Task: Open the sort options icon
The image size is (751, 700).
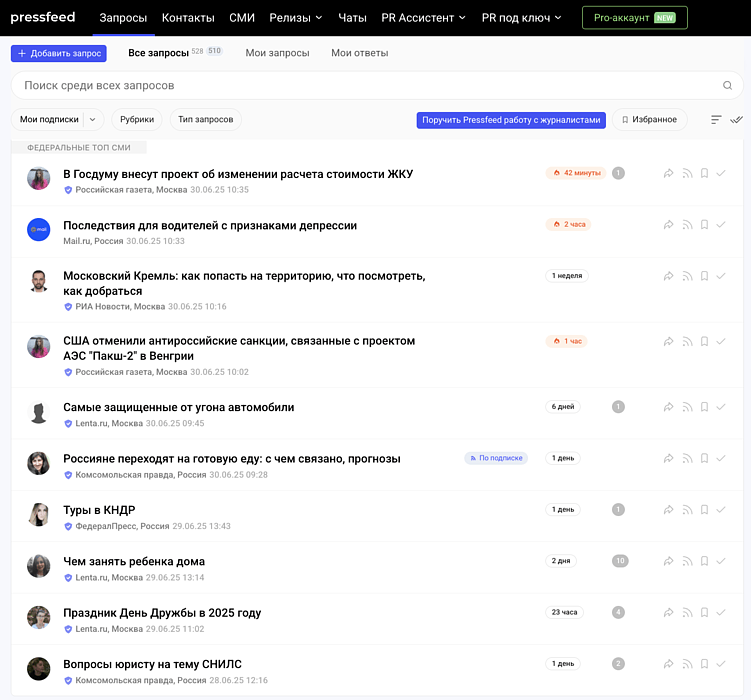Action: click(716, 120)
